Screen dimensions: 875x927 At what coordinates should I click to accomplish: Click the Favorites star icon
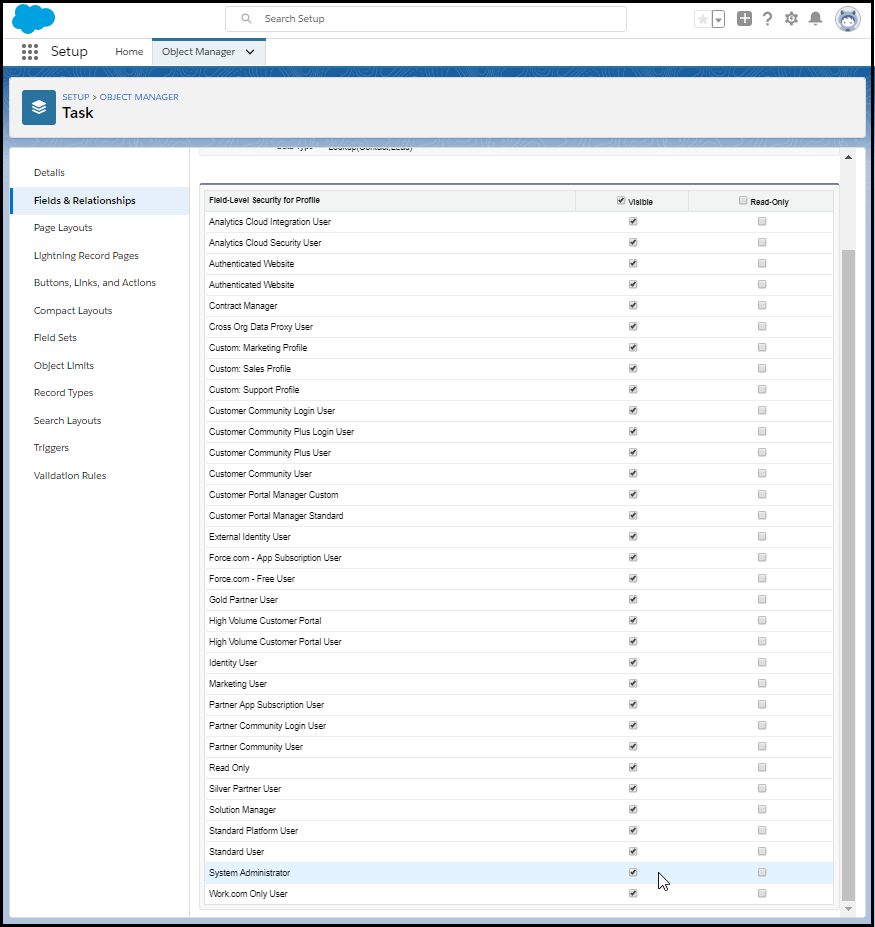pyautogui.click(x=702, y=19)
